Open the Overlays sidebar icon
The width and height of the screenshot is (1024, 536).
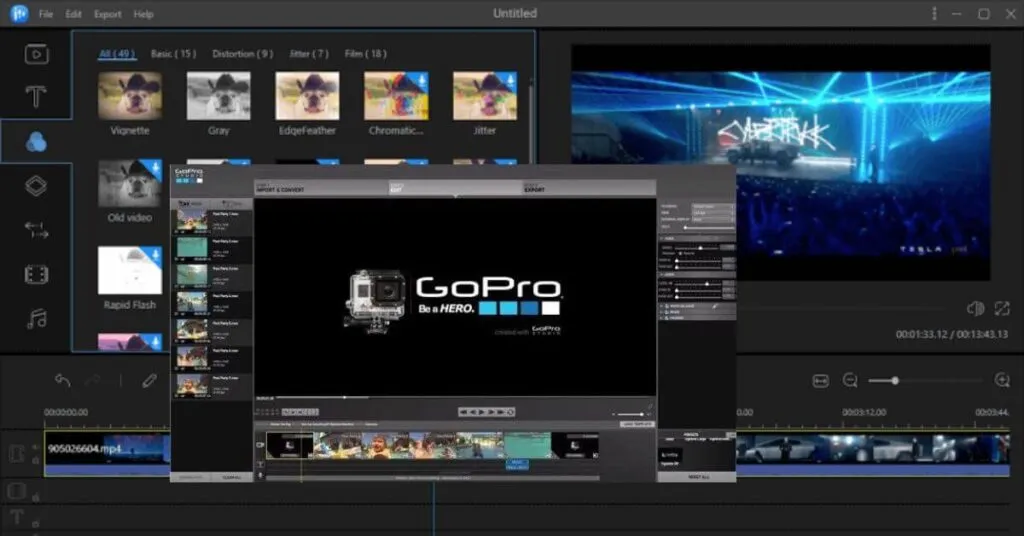coord(36,186)
